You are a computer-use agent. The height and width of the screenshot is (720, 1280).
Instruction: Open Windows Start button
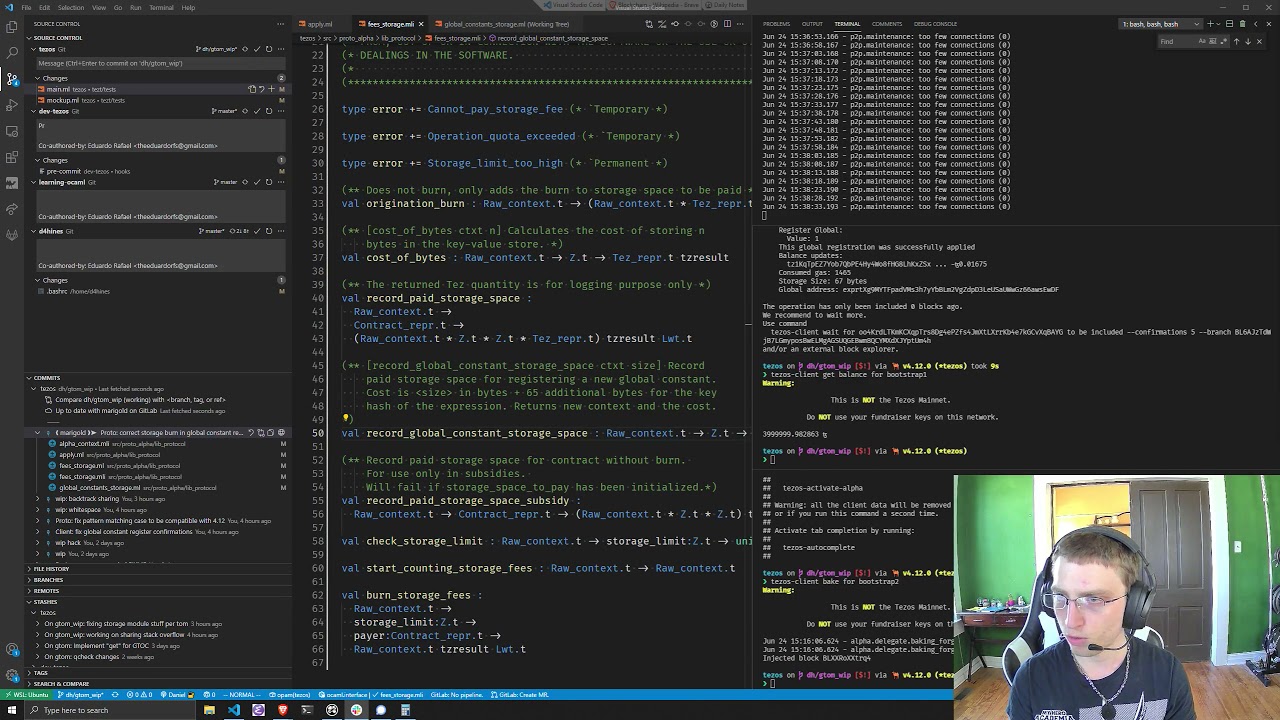point(12,710)
